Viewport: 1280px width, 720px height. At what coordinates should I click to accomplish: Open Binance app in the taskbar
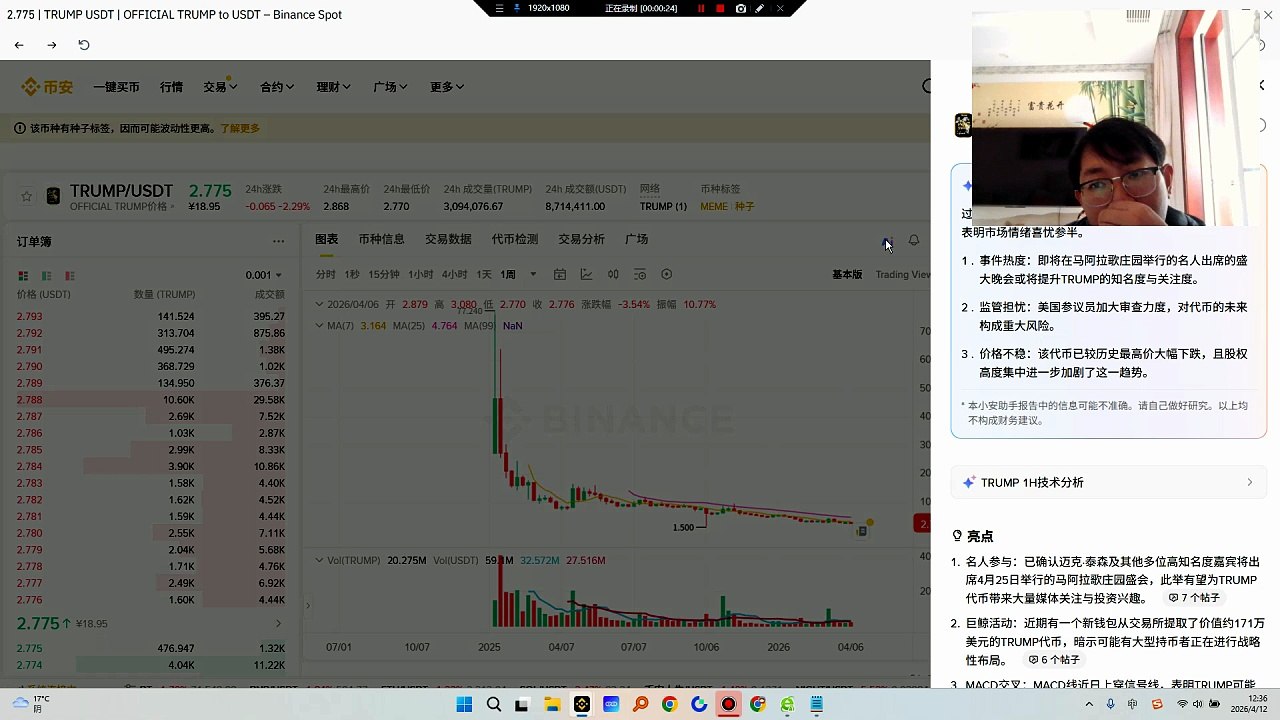point(581,704)
